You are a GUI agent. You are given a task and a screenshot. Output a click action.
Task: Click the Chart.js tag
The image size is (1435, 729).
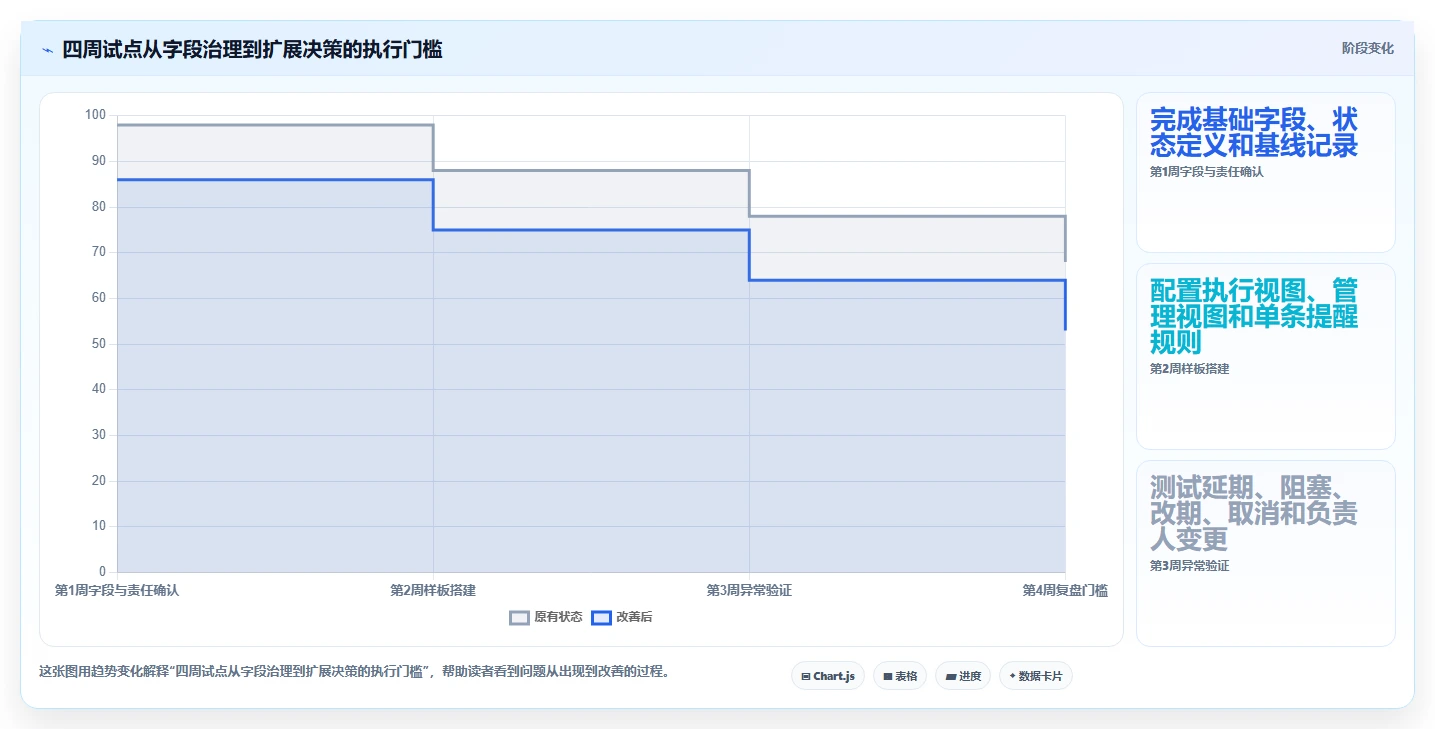[x=827, y=676]
